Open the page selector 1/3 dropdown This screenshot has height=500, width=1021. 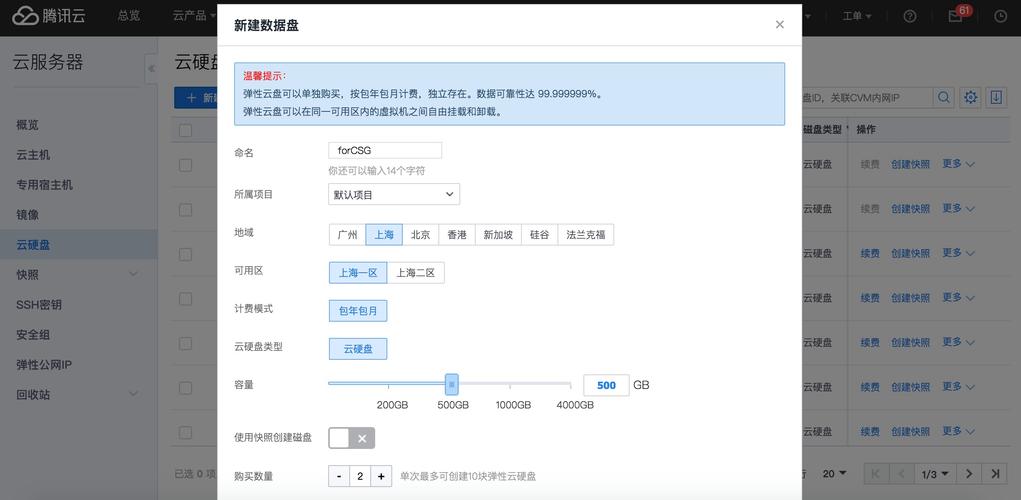coord(935,474)
